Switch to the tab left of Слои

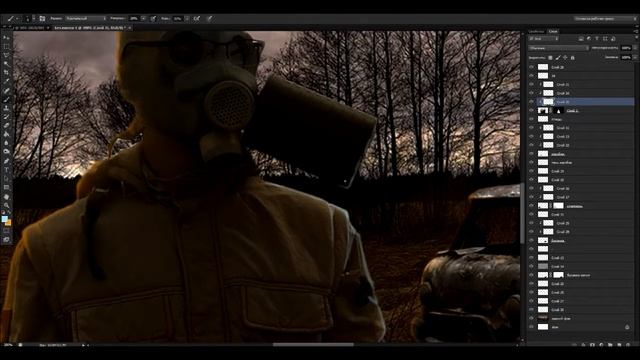tap(537, 31)
